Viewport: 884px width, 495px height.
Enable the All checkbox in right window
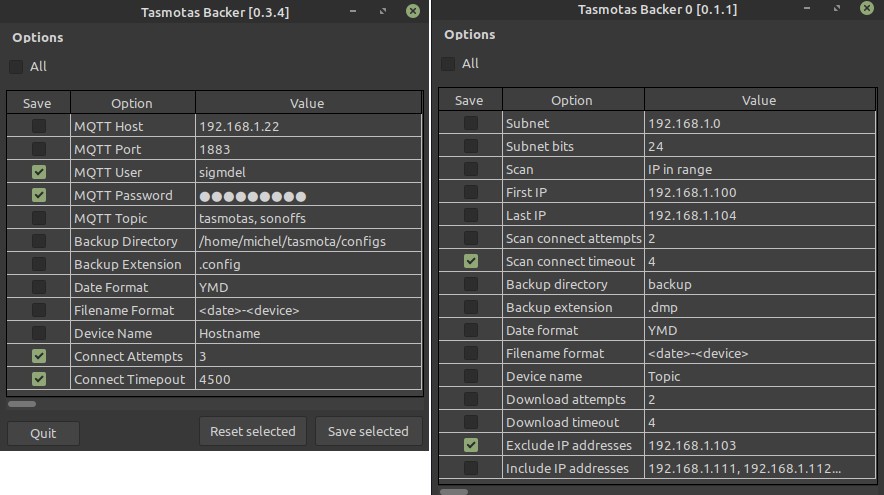[x=449, y=64]
